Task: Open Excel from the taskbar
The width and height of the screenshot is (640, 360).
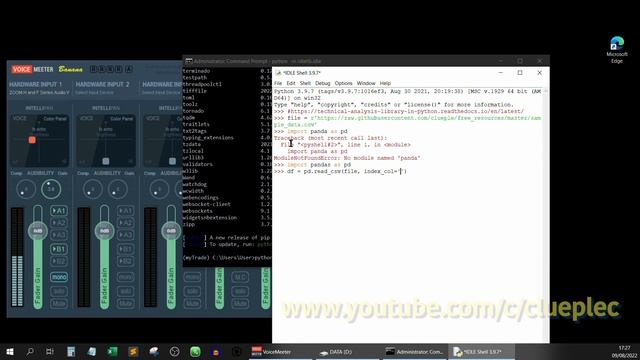Action: [x=112, y=351]
